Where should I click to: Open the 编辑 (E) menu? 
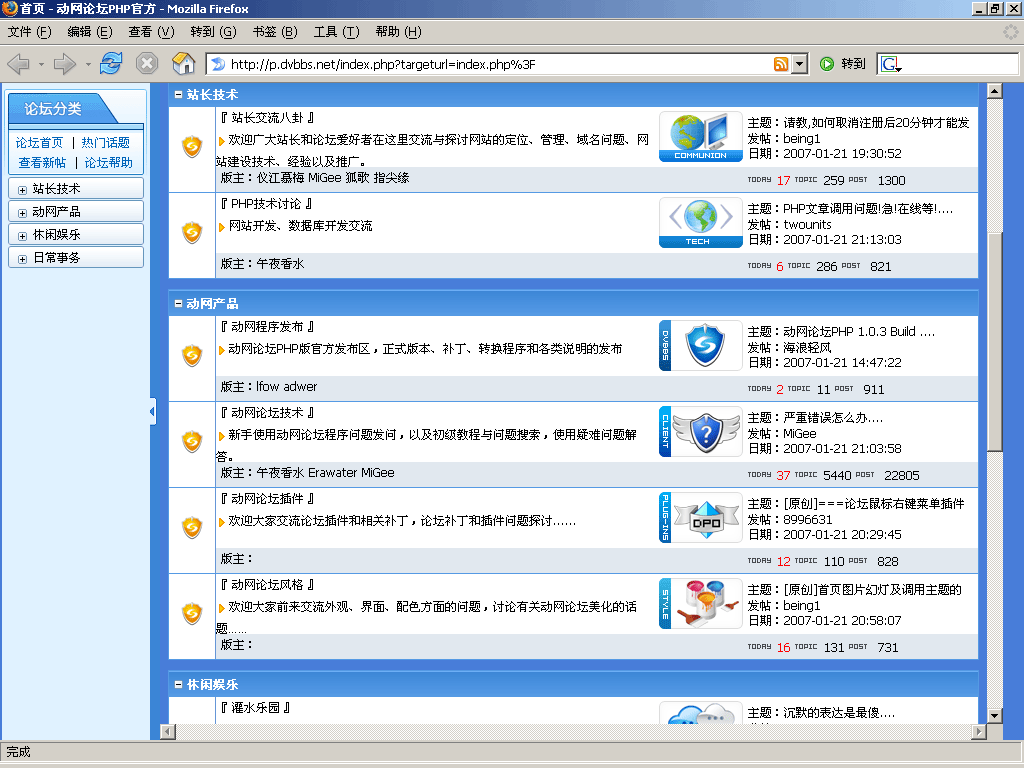tap(89, 31)
